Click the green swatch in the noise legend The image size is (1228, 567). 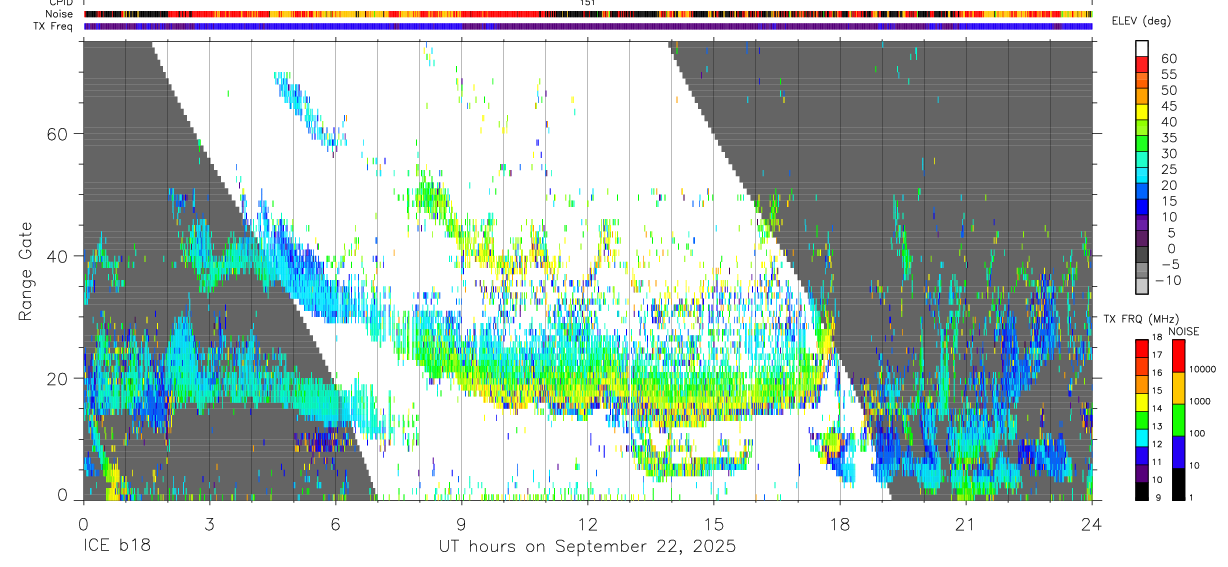pyautogui.click(x=1178, y=420)
